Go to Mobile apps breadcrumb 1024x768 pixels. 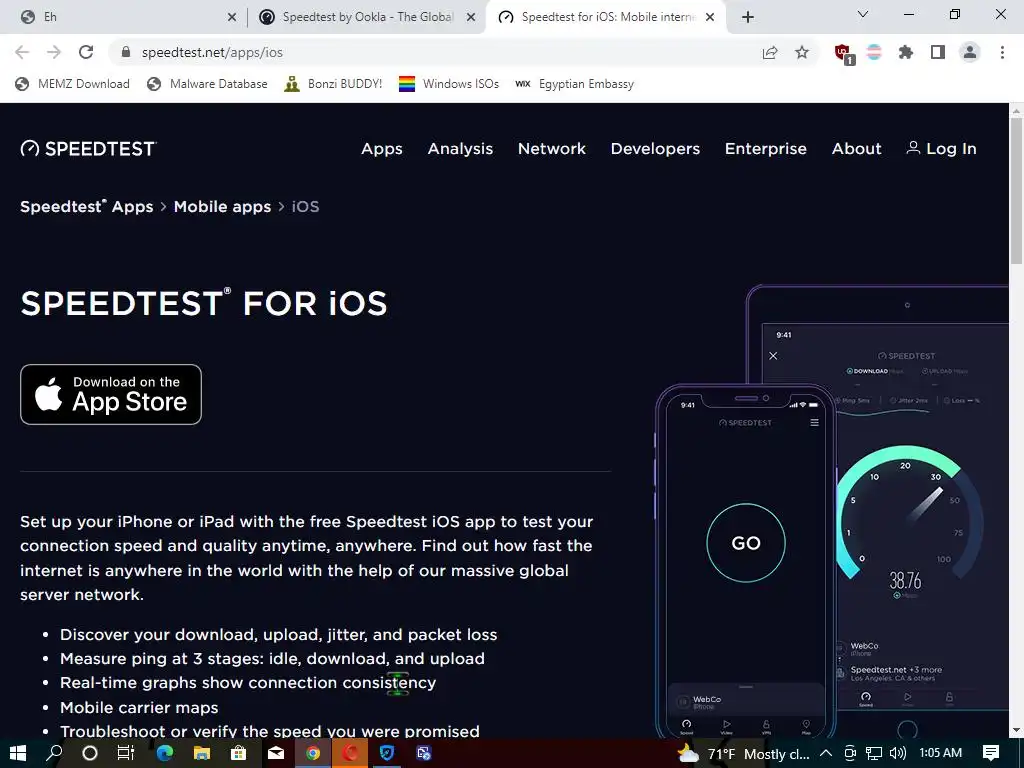pyautogui.click(x=222, y=206)
